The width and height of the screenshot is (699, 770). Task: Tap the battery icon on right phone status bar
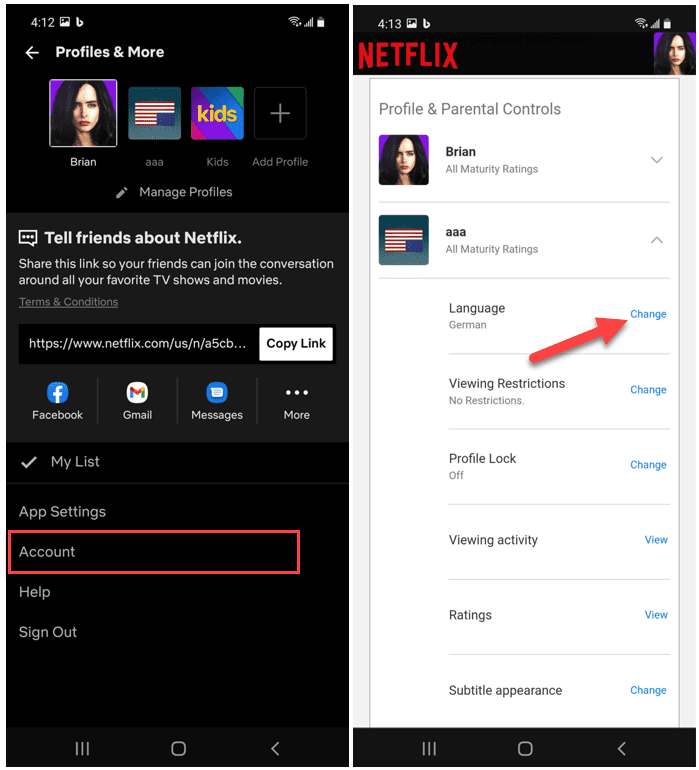tap(667, 23)
